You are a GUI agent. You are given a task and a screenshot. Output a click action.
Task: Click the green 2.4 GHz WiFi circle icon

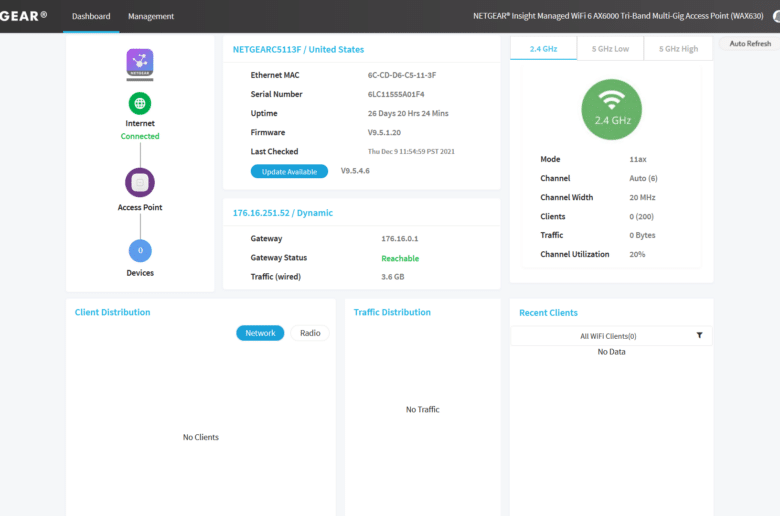click(611, 109)
